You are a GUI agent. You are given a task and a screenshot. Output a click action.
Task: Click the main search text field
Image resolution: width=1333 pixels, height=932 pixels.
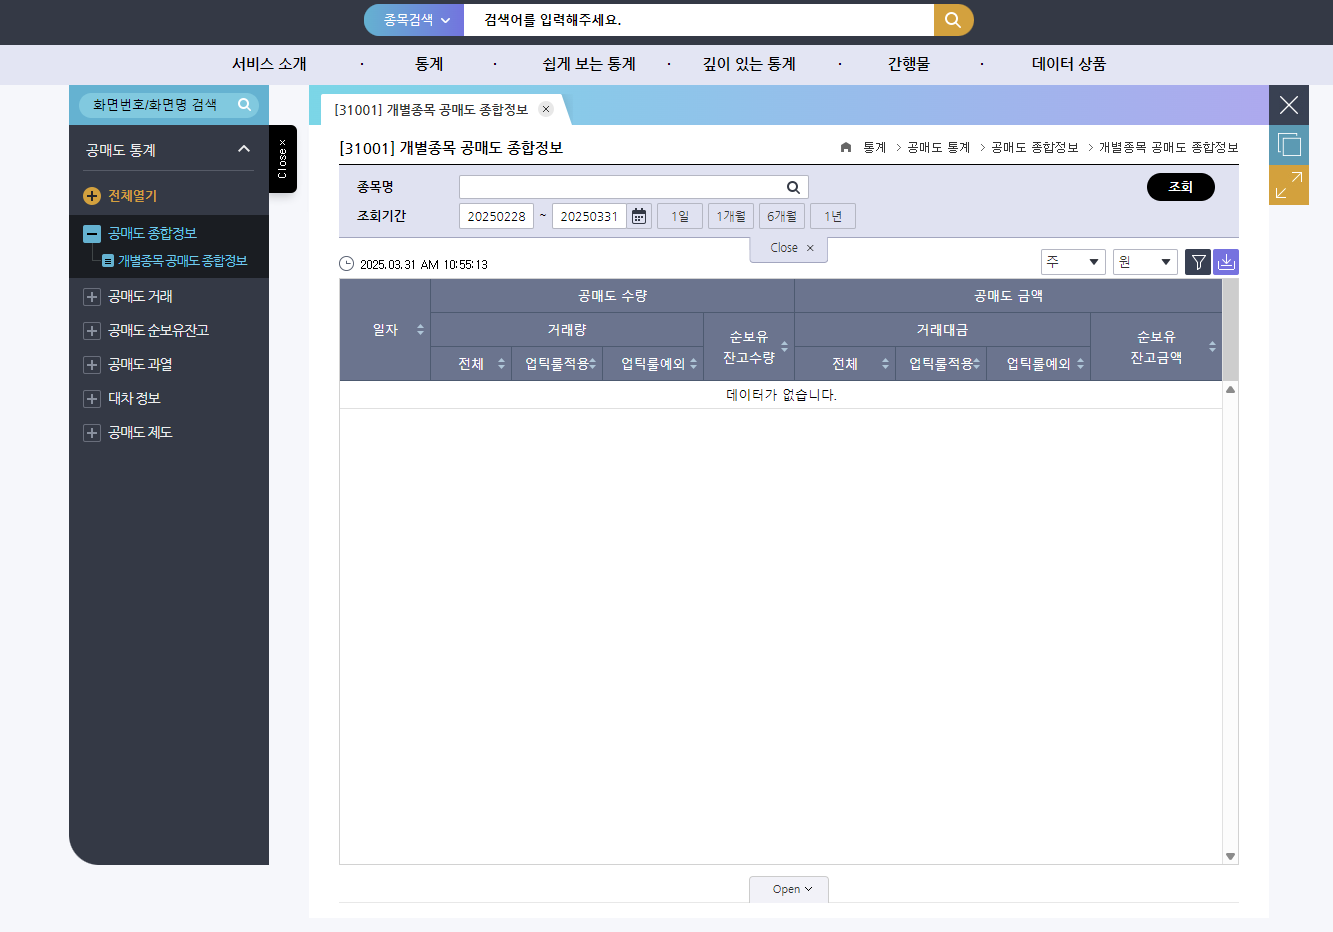tap(699, 20)
